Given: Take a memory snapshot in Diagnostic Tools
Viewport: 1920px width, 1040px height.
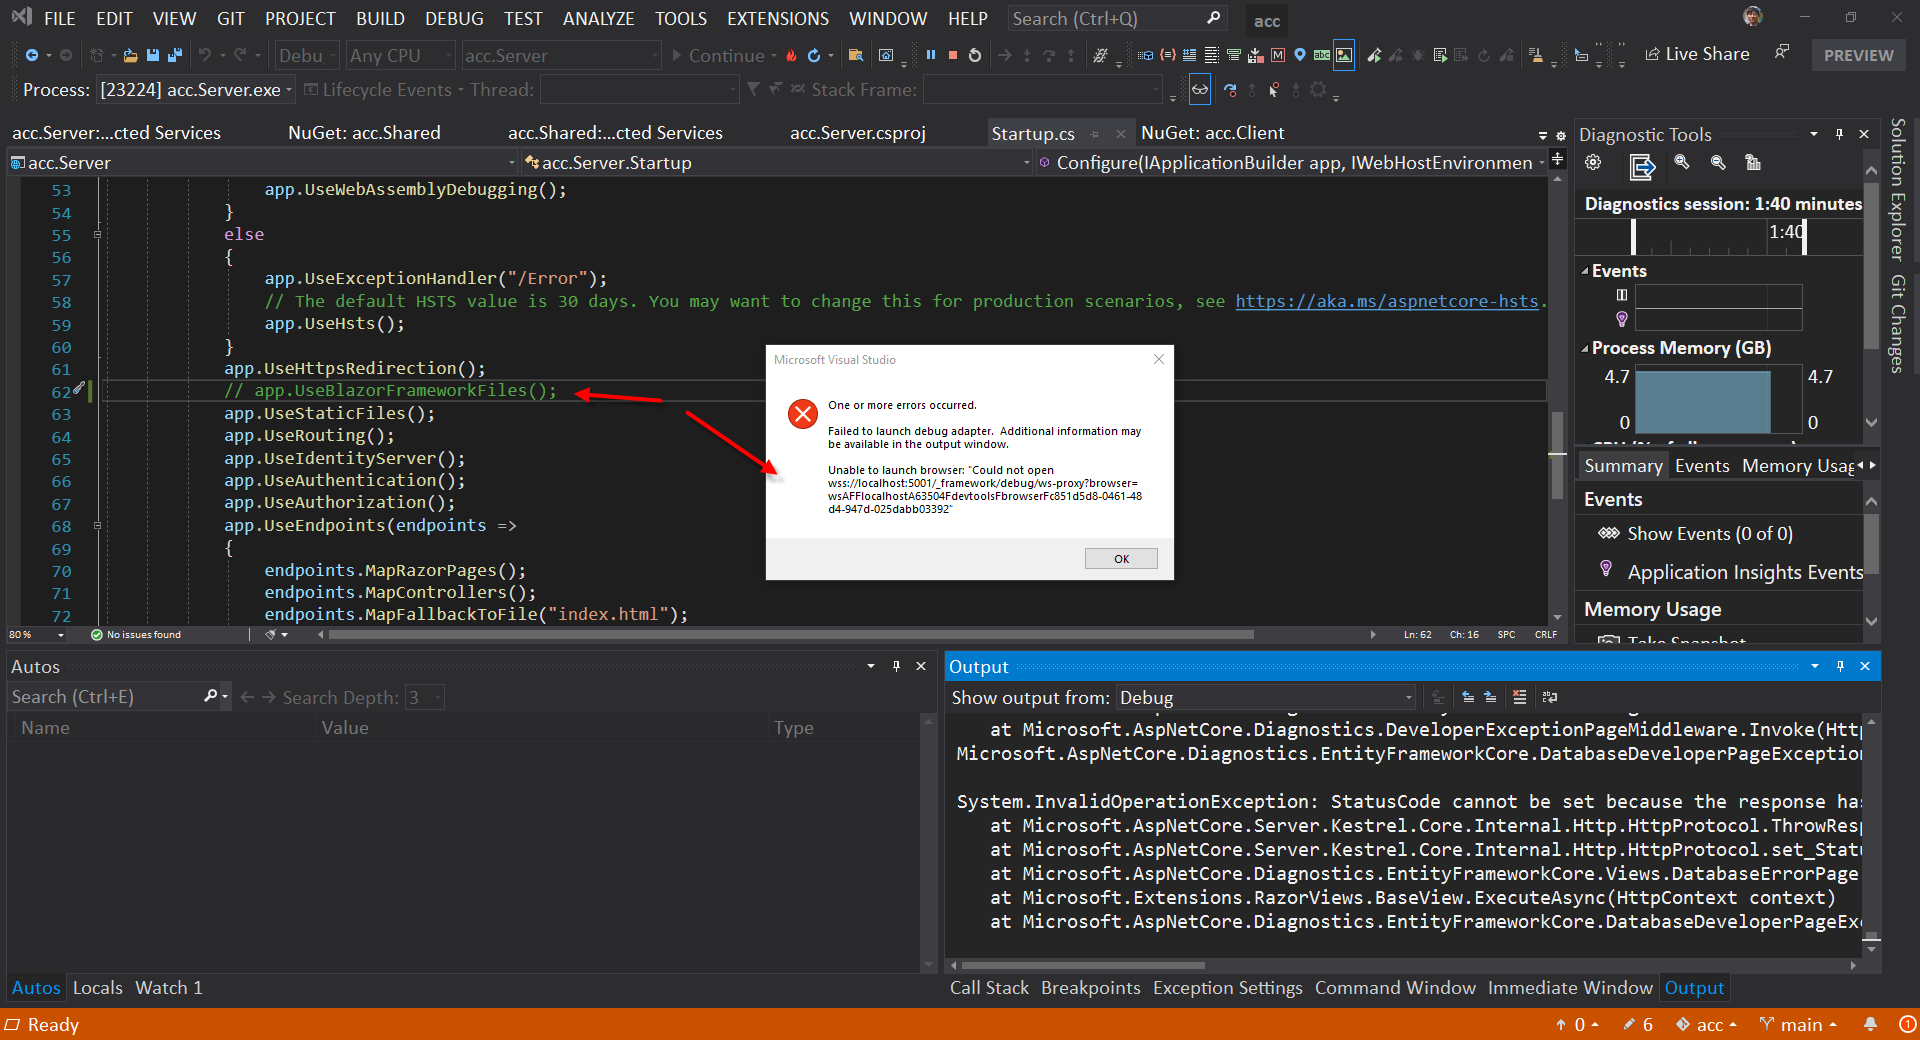Looking at the screenshot, I should (1694, 640).
